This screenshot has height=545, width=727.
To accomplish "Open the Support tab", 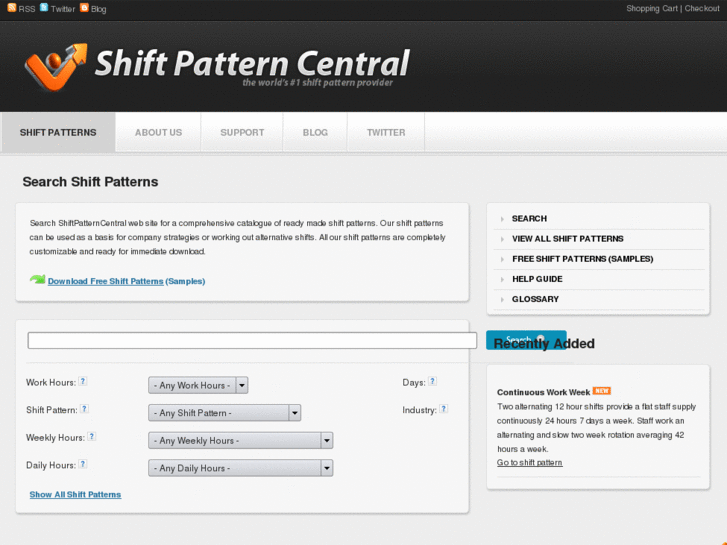I will point(242,132).
